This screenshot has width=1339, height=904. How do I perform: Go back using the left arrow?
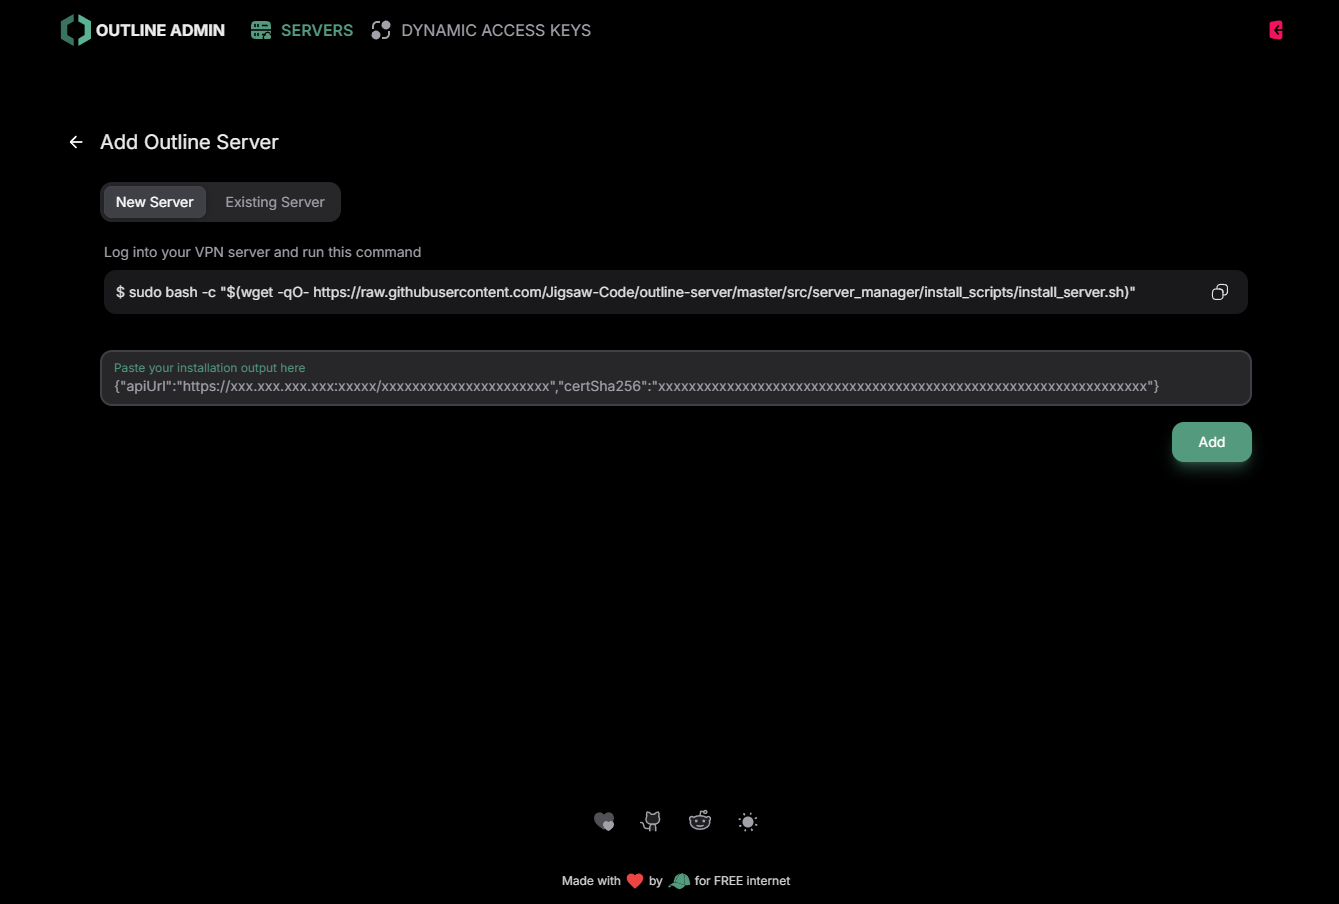point(76,142)
